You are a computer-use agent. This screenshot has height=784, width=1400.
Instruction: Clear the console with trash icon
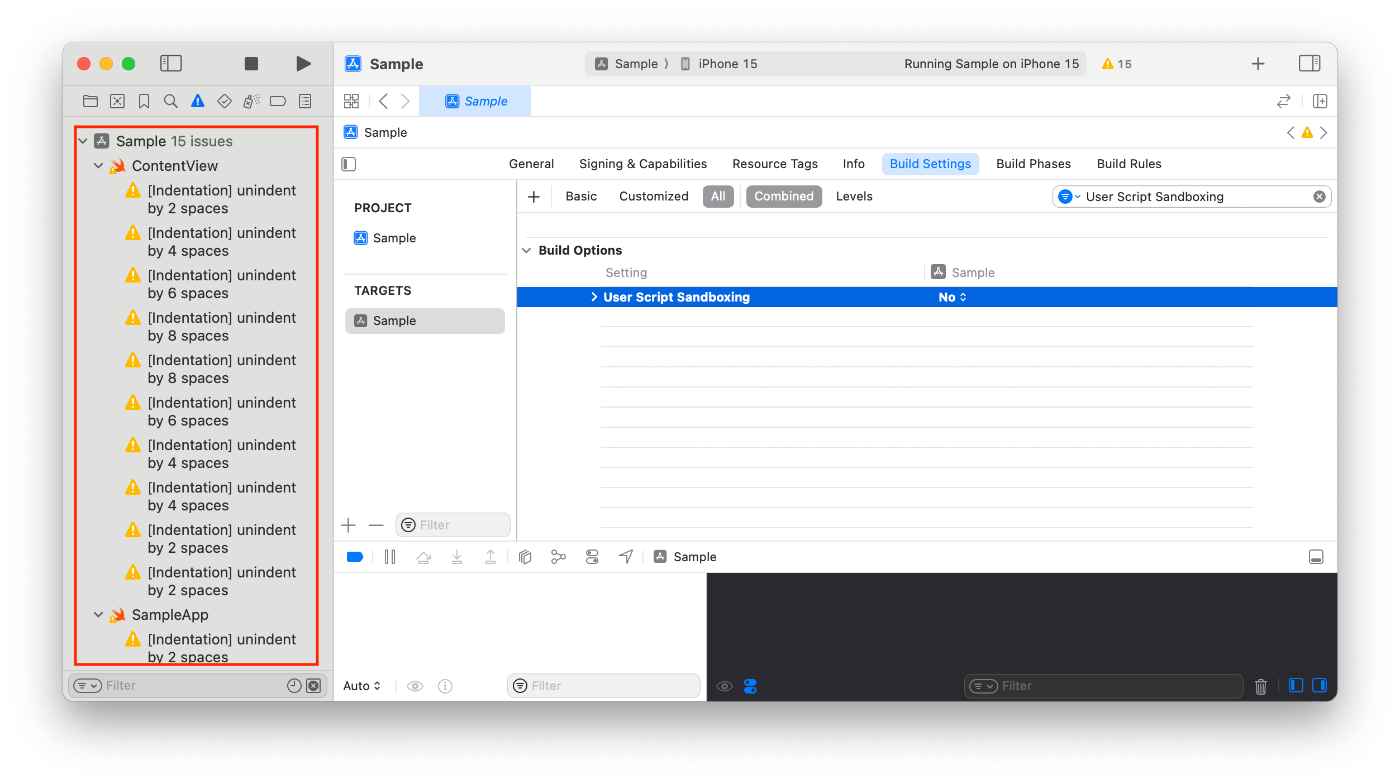click(1261, 686)
